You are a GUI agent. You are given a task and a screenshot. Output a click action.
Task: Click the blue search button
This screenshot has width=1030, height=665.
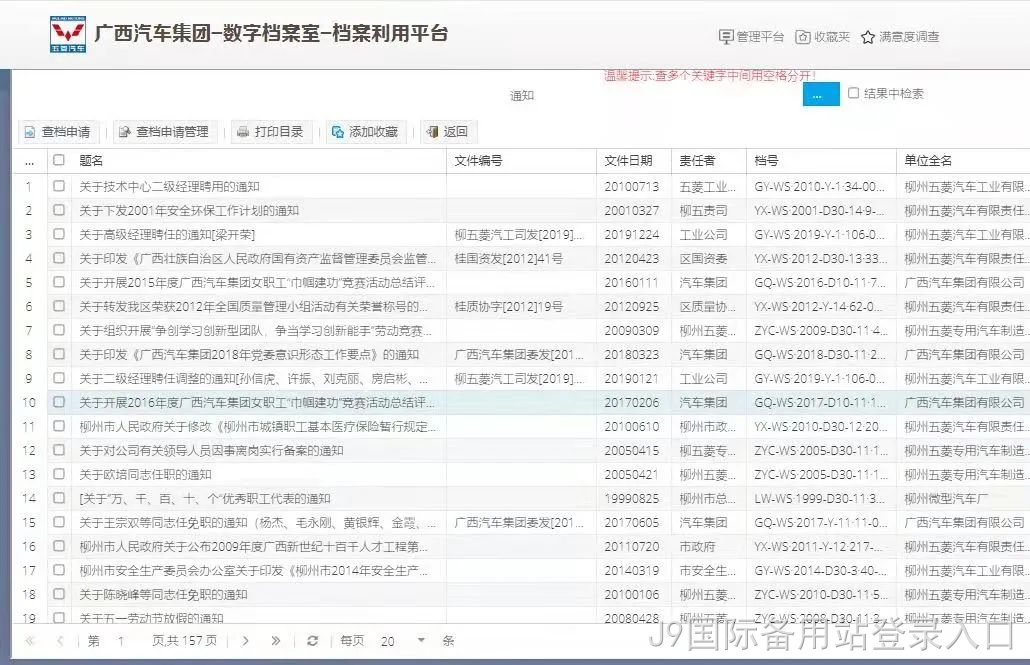tap(821, 95)
